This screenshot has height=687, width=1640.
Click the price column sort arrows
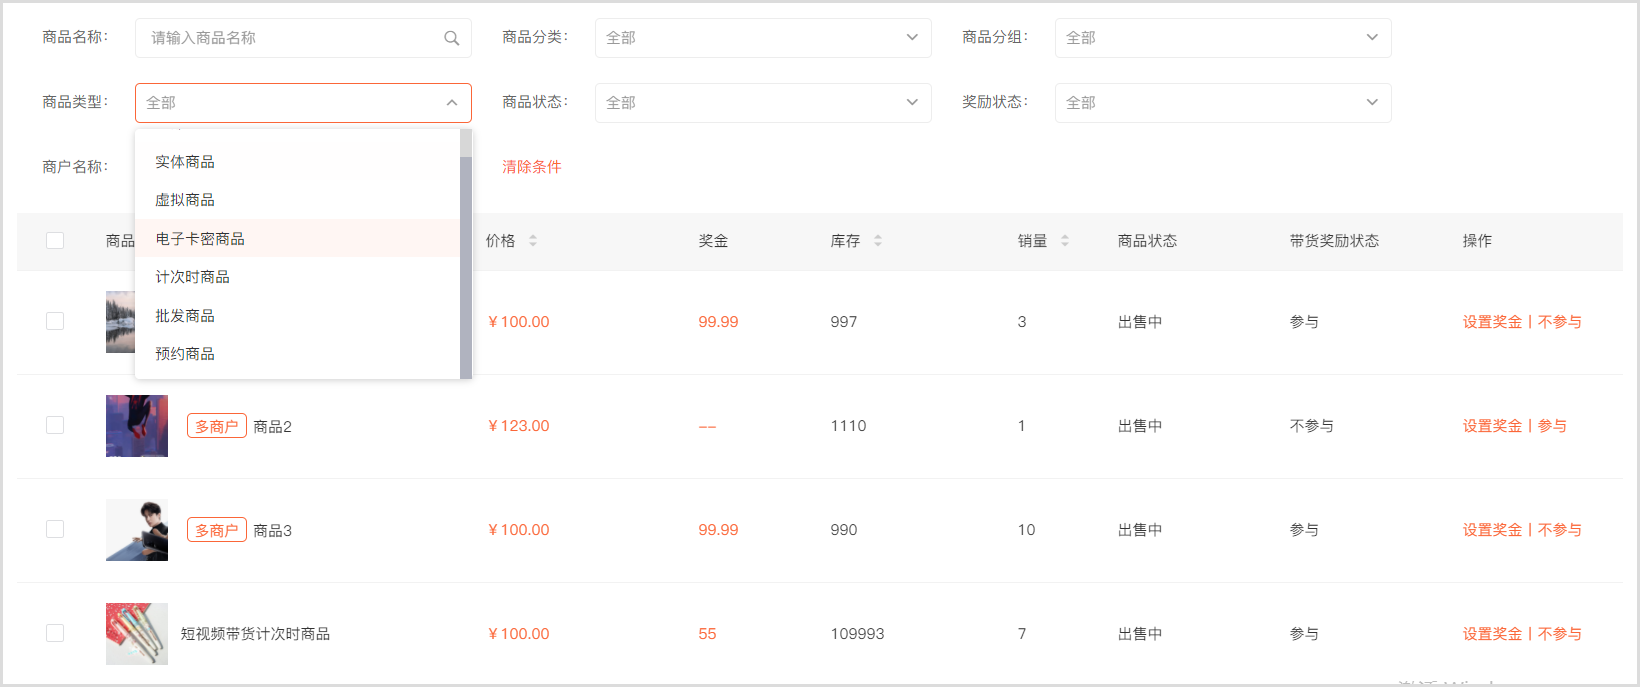point(533,241)
